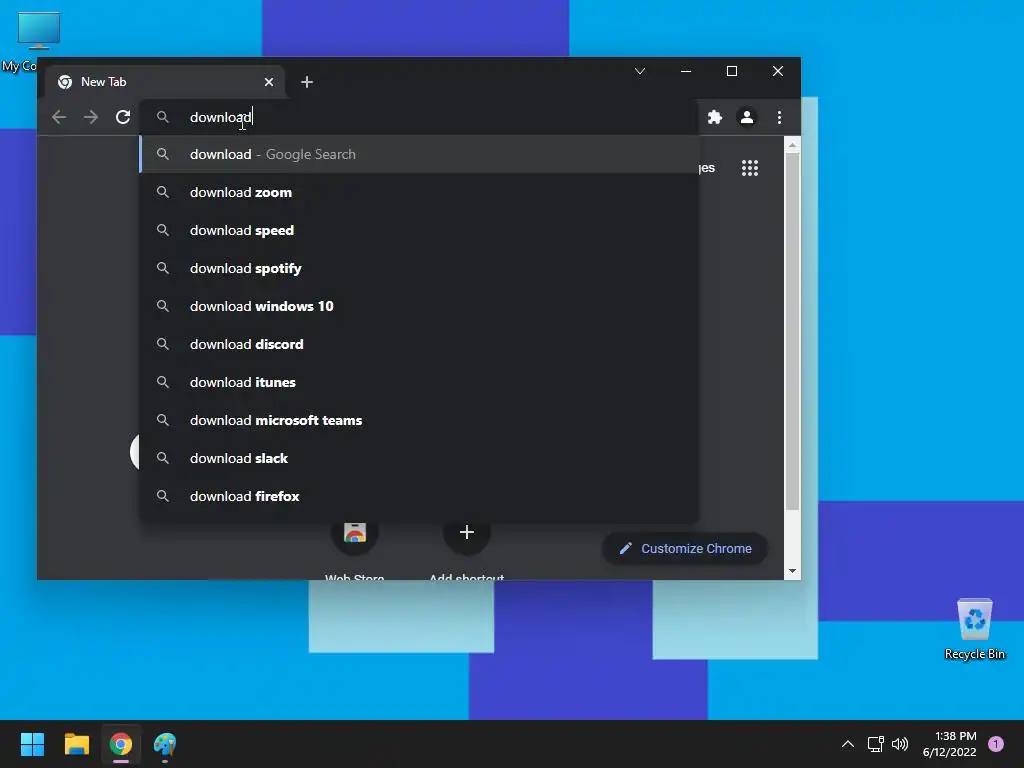Open the Paint taskbar icon
1024x768 pixels.
(x=165, y=744)
